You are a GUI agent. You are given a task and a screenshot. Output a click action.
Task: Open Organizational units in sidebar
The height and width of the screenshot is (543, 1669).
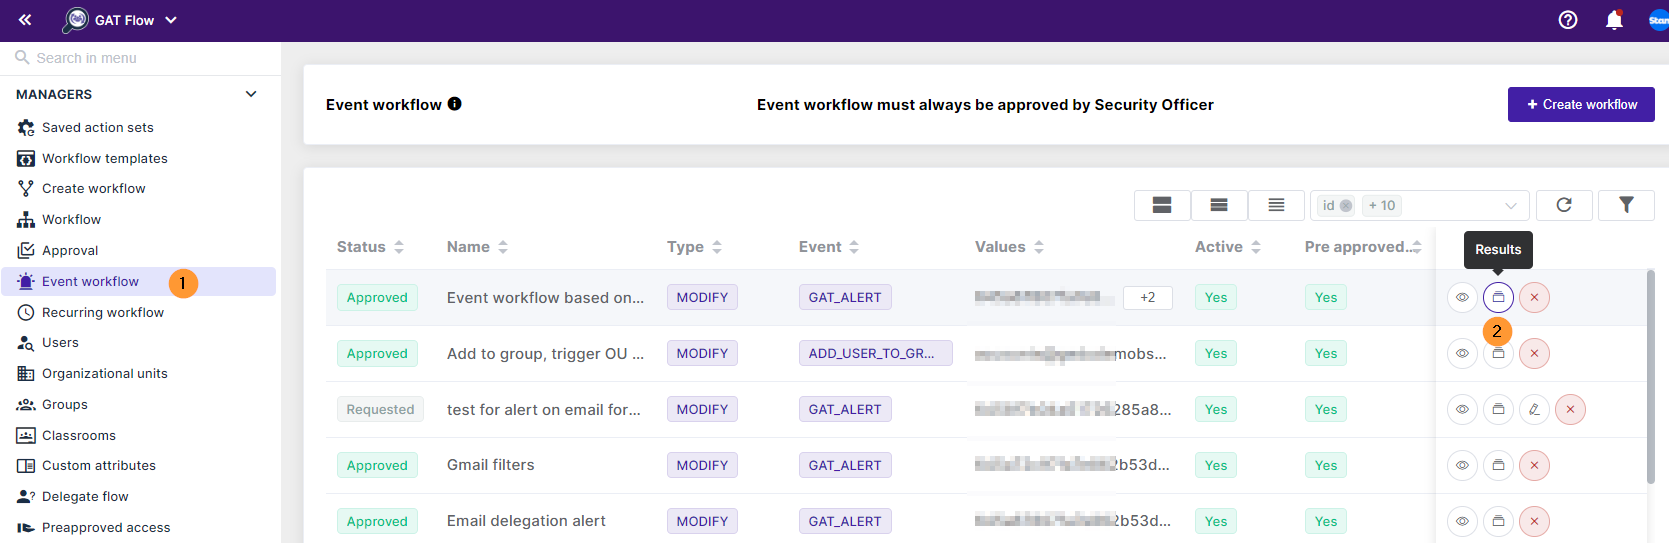pos(105,373)
